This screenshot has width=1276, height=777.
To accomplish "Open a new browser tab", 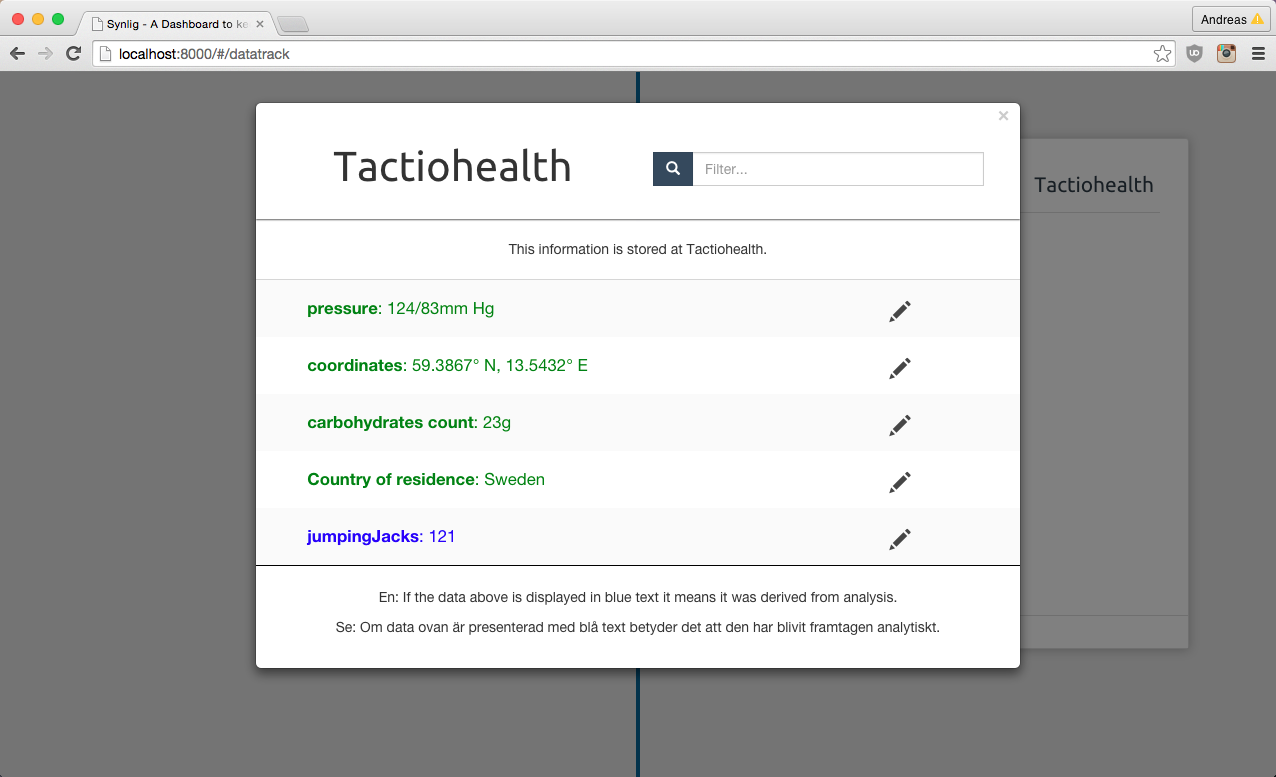I will (293, 24).
